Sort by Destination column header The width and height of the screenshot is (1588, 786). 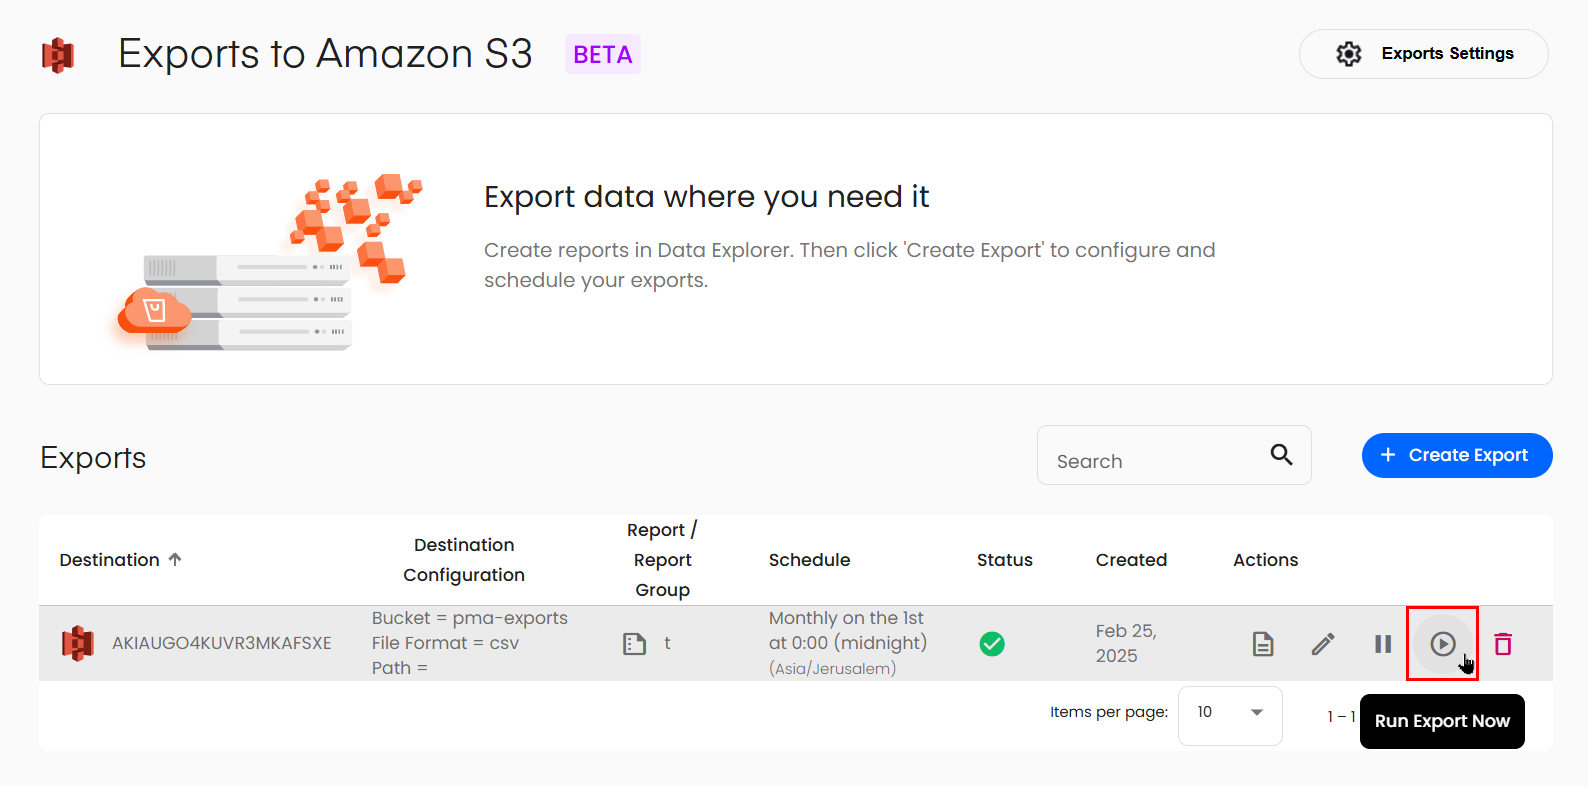(110, 560)
